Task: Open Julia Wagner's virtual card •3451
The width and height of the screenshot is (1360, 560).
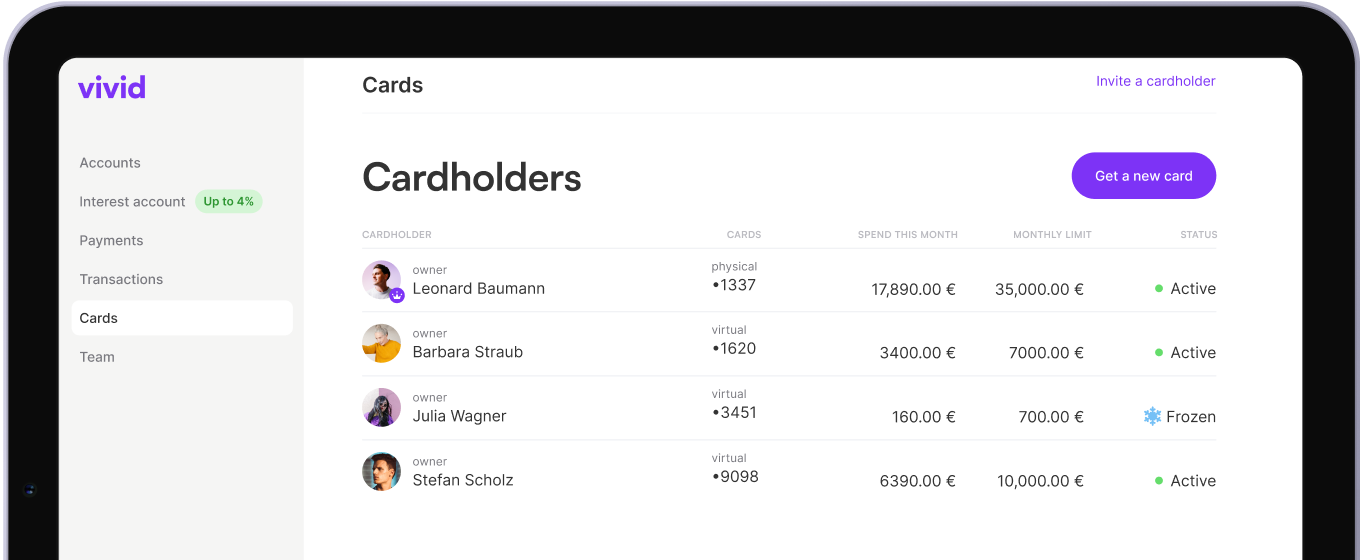Action: pos(734,412)
